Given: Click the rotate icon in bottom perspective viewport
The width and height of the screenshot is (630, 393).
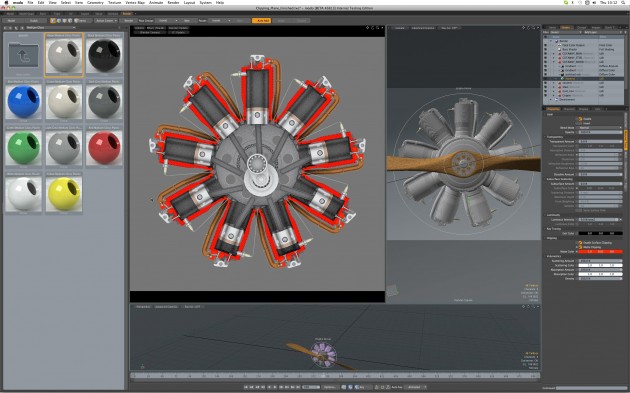Looking at the screenshot, I should [528, 307].
